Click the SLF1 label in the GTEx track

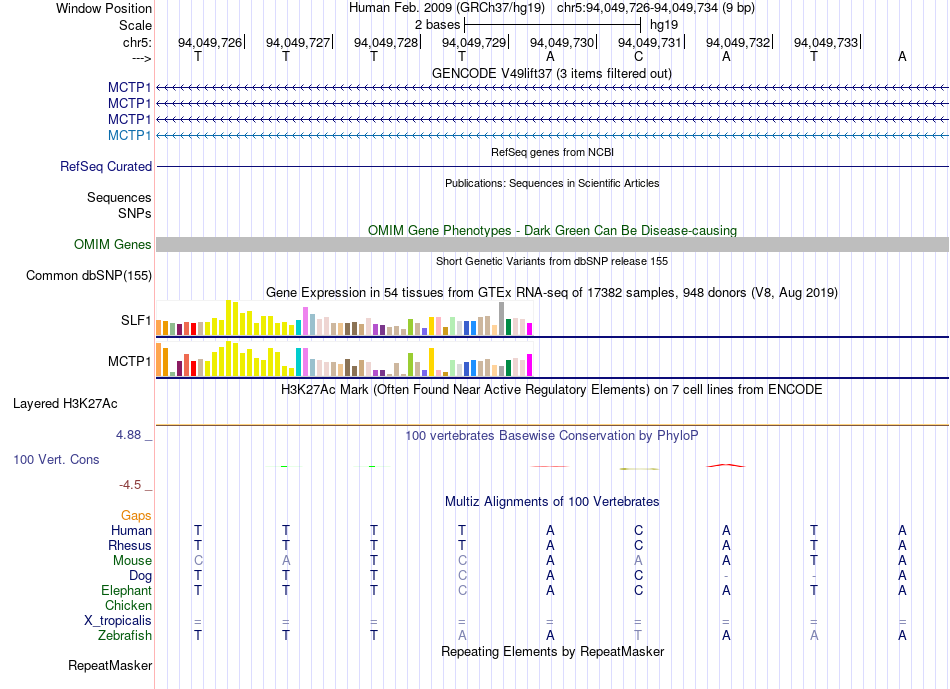click(x=136, y=321)
